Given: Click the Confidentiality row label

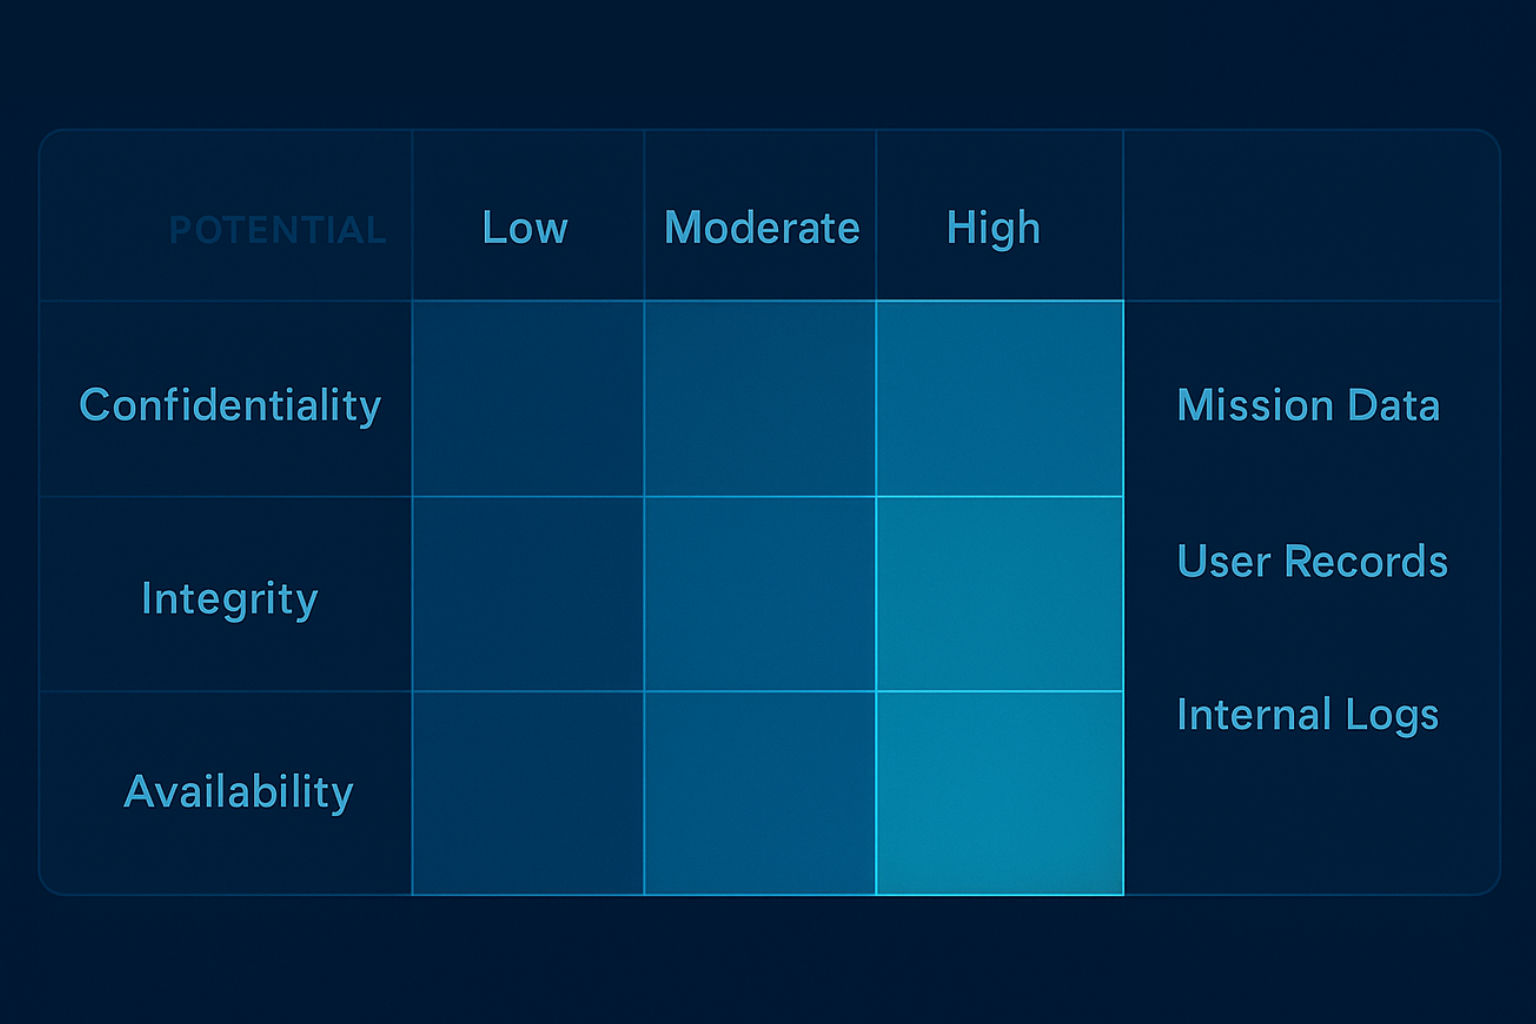Looking at the screenshot, I should [x=230, y=405].
